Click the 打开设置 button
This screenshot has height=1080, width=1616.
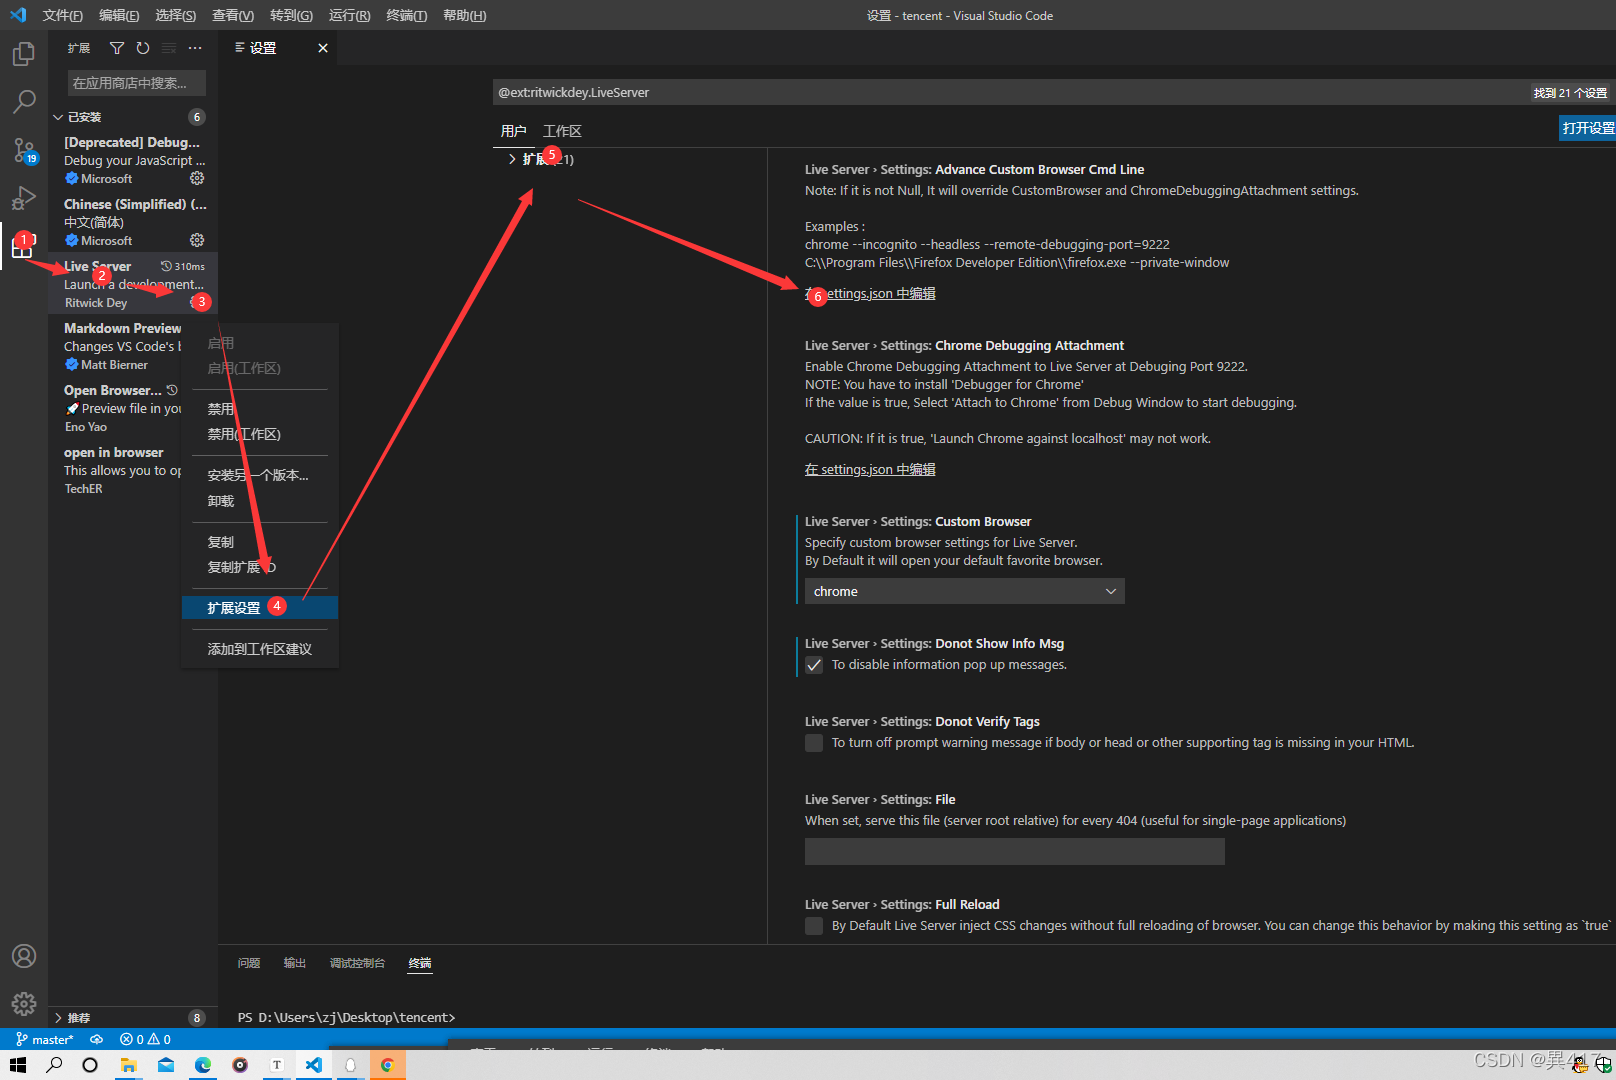coord(1588,128)
